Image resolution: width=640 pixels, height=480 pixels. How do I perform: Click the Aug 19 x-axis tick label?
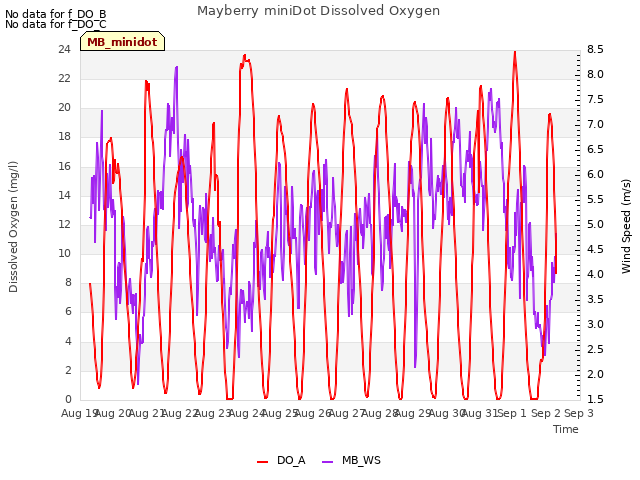click(79, 413)
